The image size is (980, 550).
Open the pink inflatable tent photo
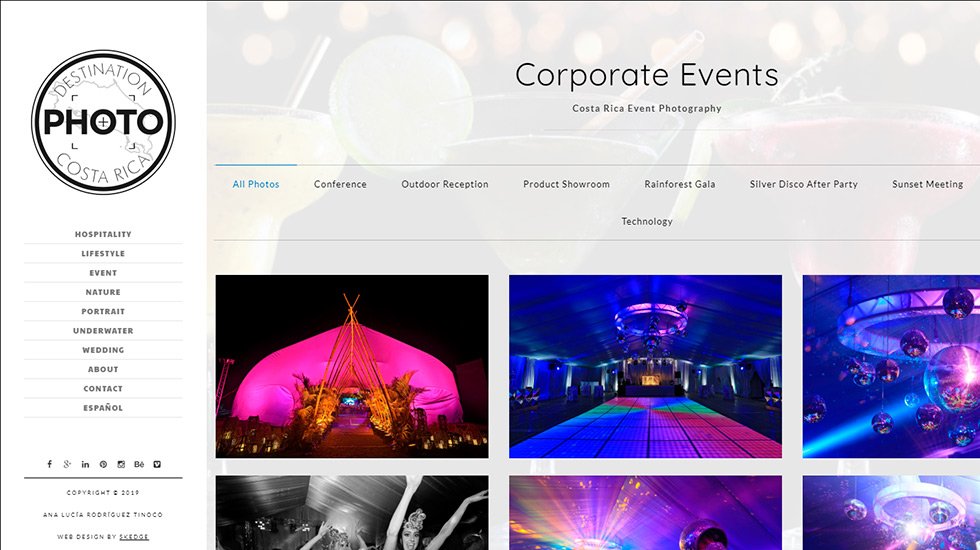(x=352, y=366)
